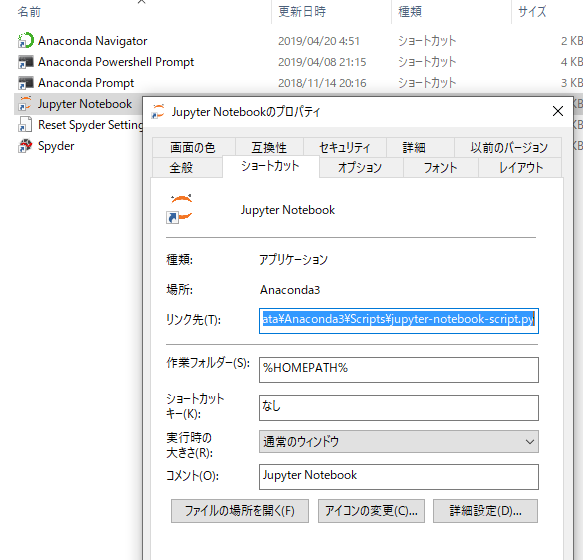The height and width of the screenshot is (560, 583).
Task: Click ショートカット type for Anaconda Prompt
Action: click(x=427, y=83)
